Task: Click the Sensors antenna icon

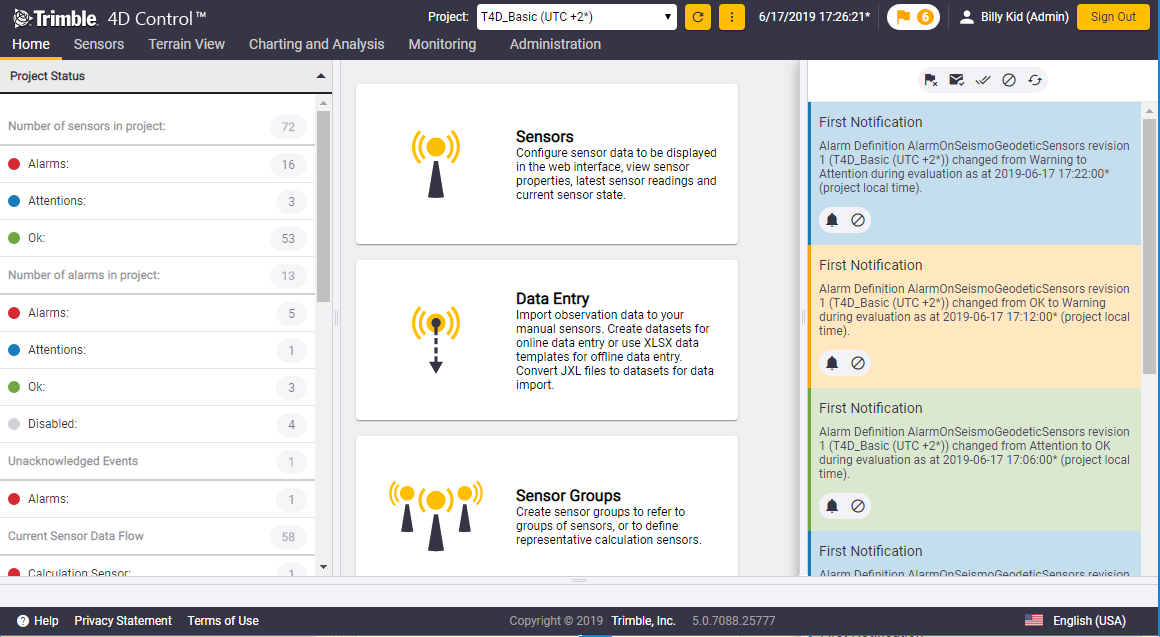Action: point(436,164)
